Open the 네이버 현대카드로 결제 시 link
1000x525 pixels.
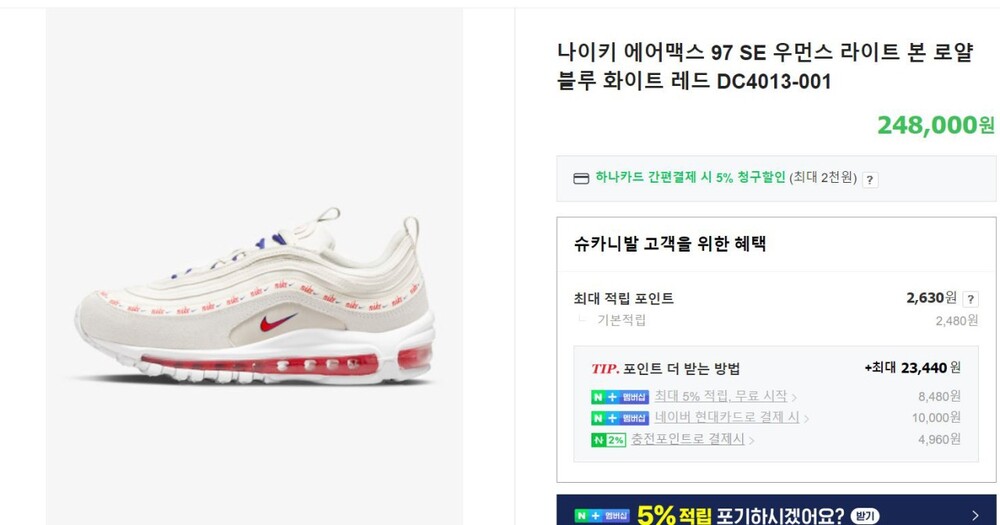(x=727, y=418)
